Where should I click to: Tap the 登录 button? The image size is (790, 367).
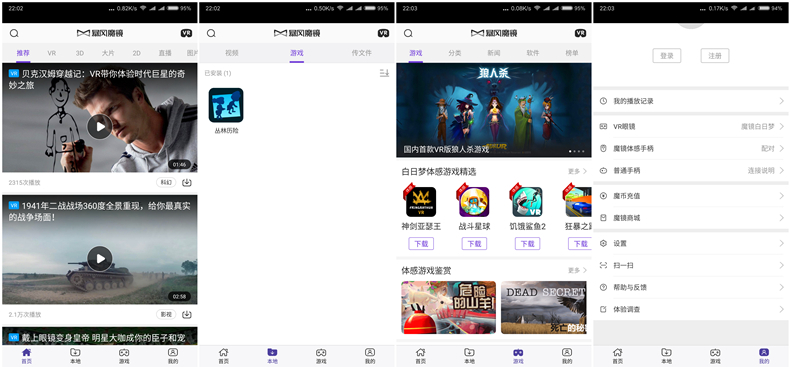pos(667,55)
